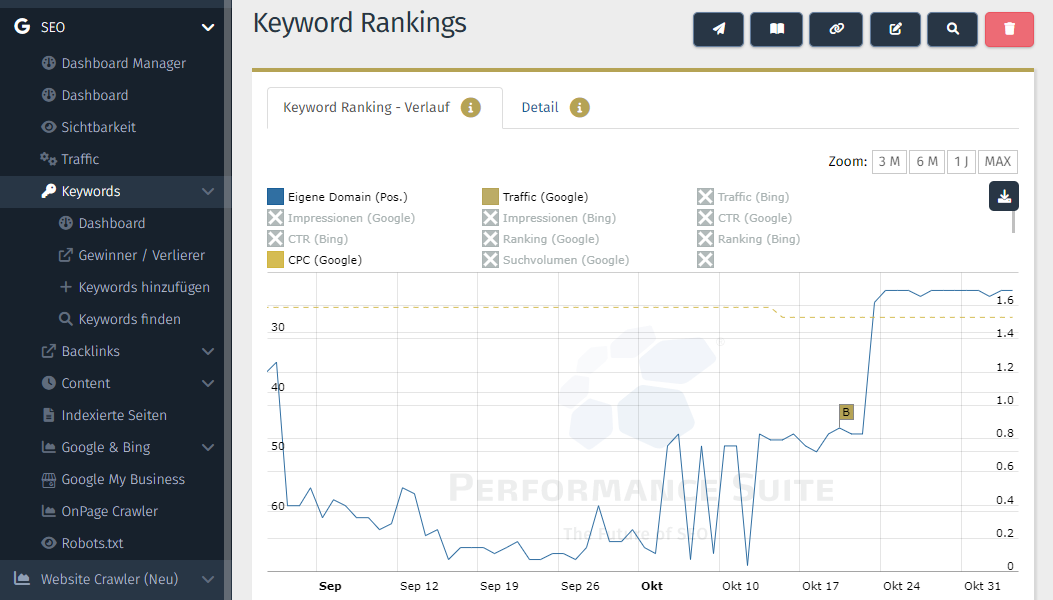Image resolution: width=1053 pixels, height=600 pixels.
Task: Expand the Website Crawler (Neu) chevron
Action: (x=208, y=579)
